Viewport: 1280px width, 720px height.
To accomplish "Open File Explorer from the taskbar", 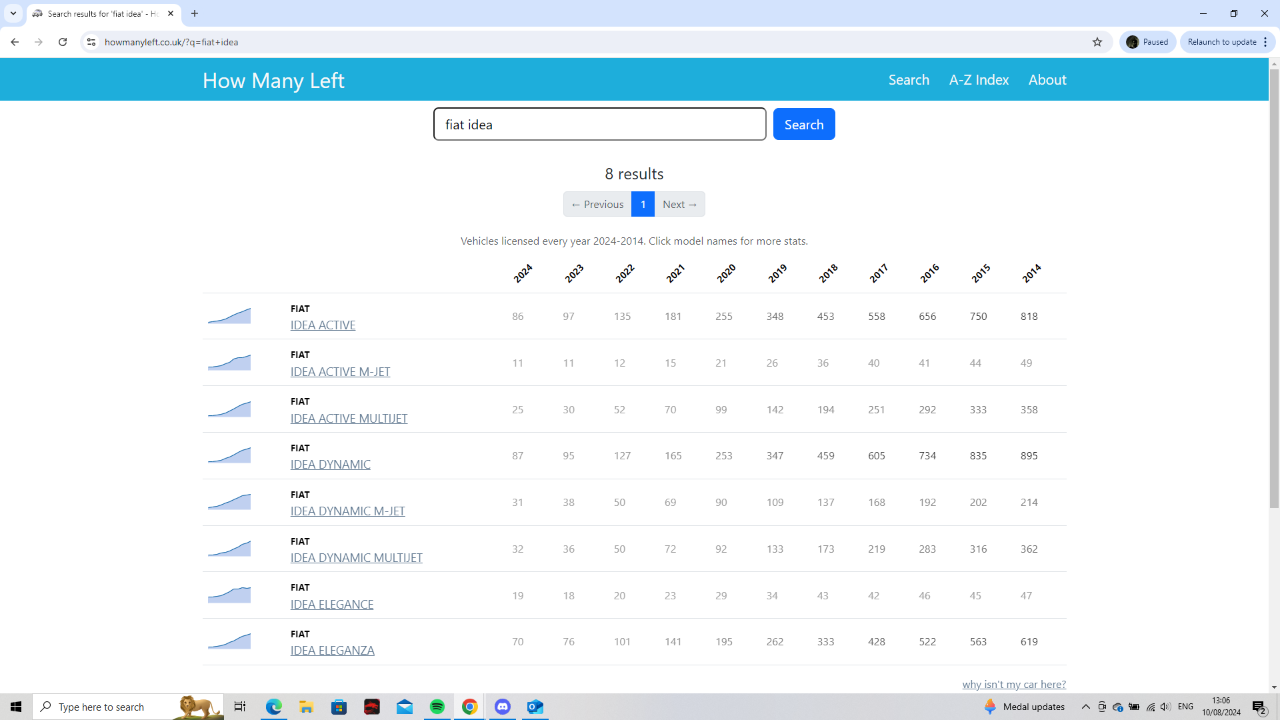I will [x=306, y=706].
